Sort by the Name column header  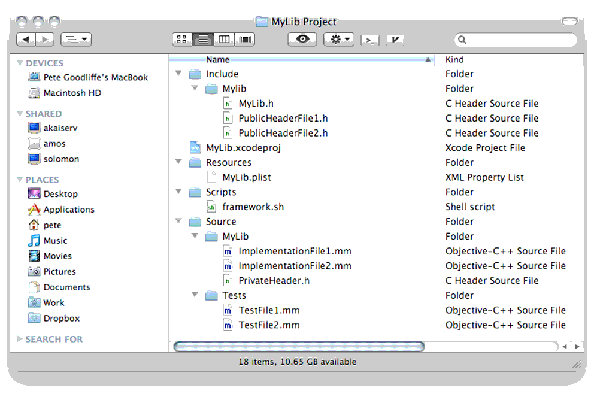[x=302, y=60]
